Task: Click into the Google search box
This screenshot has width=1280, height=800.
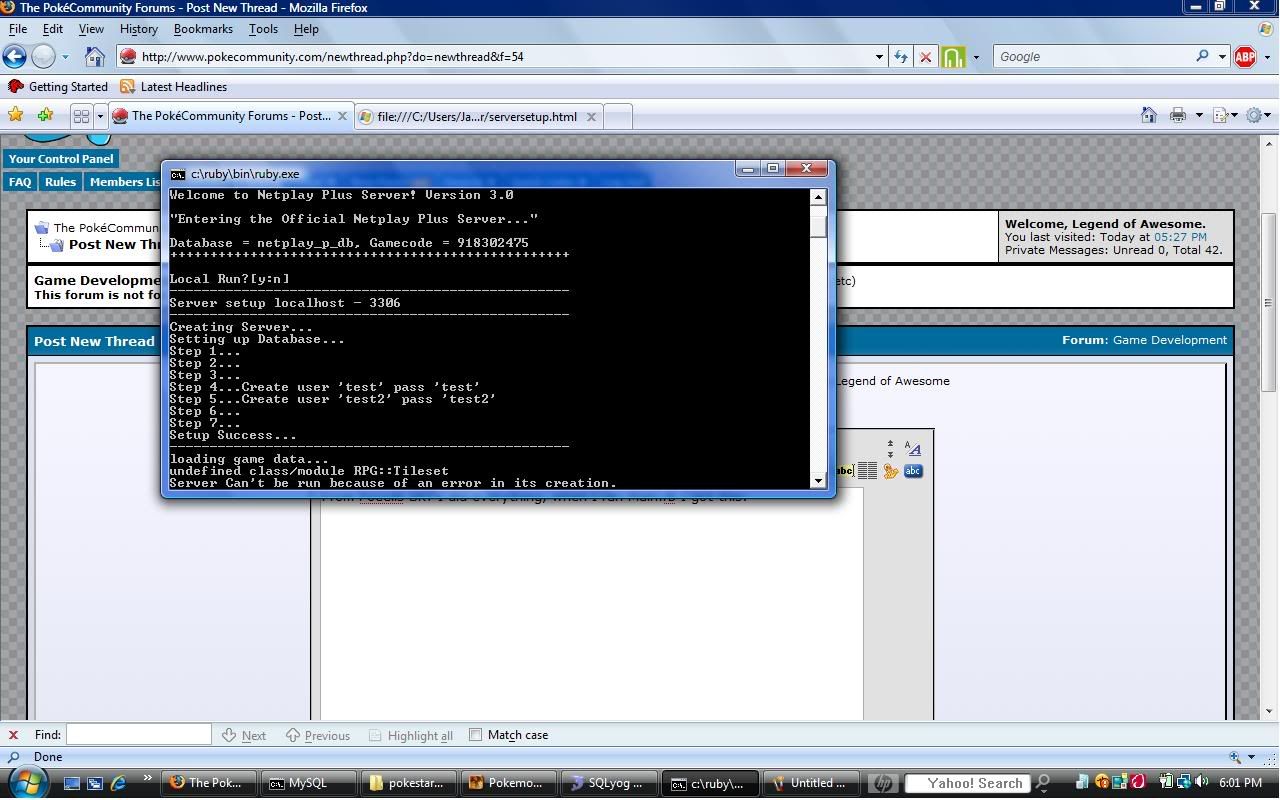Action: coord(1095,57)
